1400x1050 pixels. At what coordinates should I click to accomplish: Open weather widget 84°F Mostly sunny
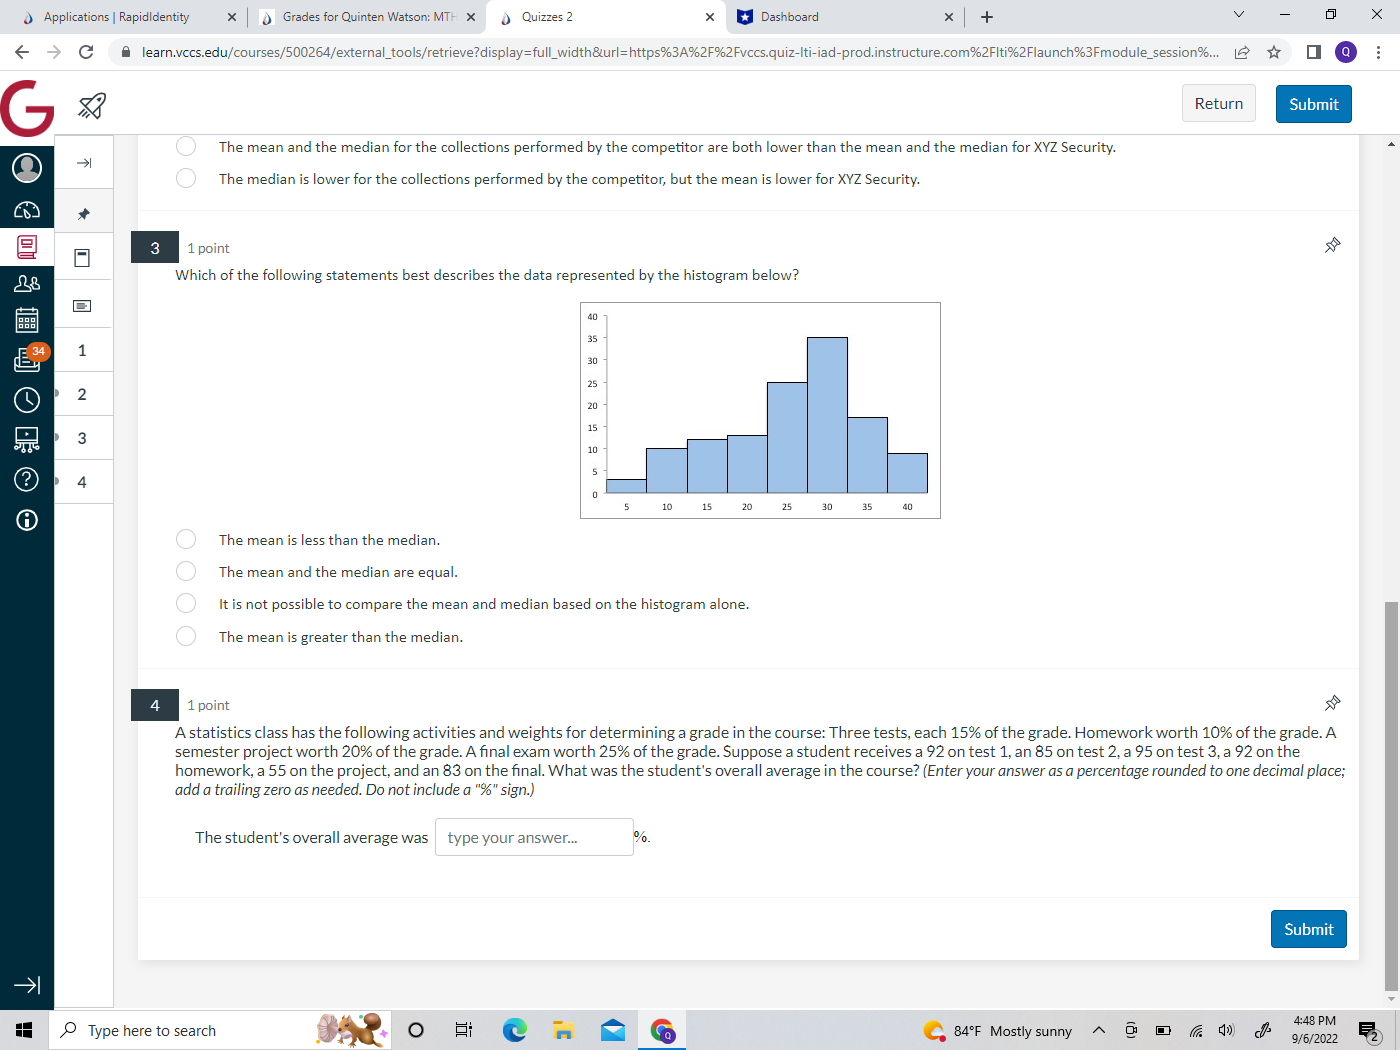(998, 1030)
